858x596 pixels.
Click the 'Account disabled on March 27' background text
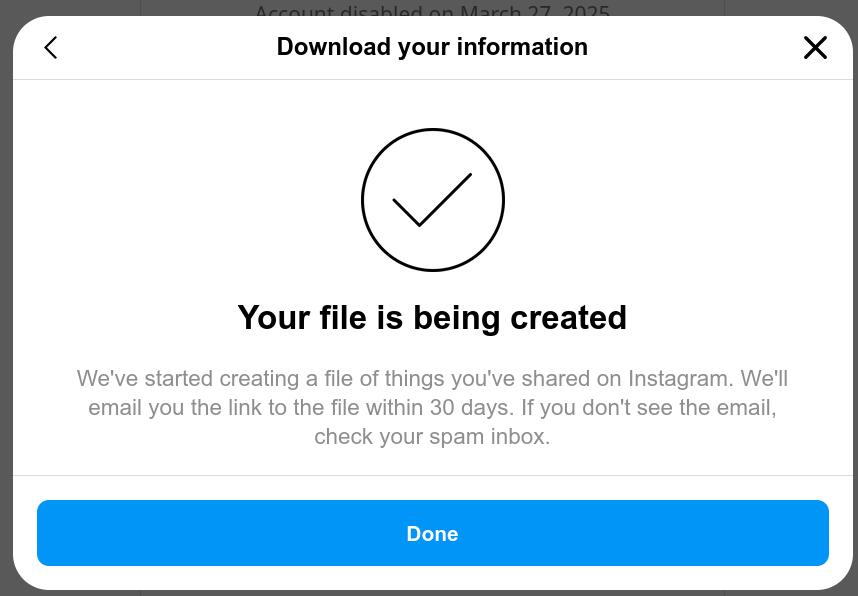432,10
